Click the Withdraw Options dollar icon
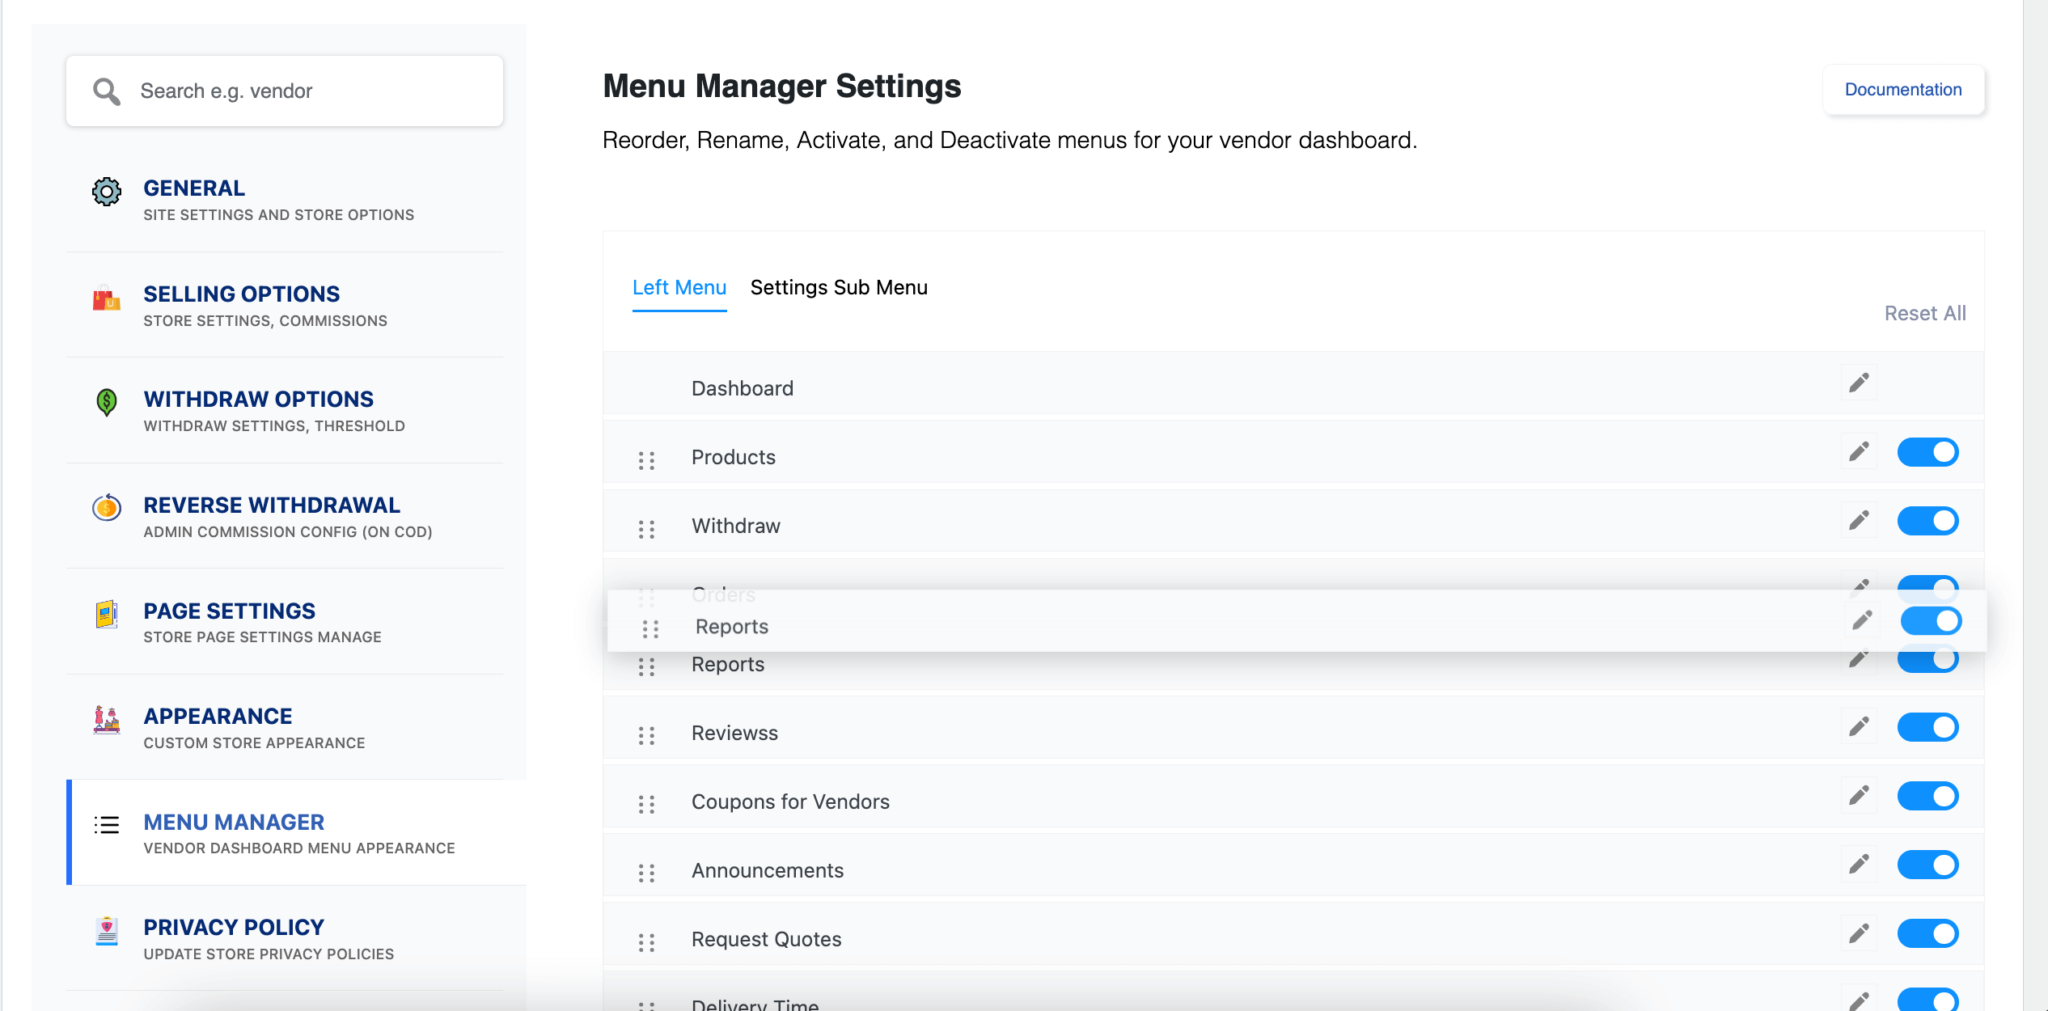This screenshot has height=1011, width=2048. [106, 402]
